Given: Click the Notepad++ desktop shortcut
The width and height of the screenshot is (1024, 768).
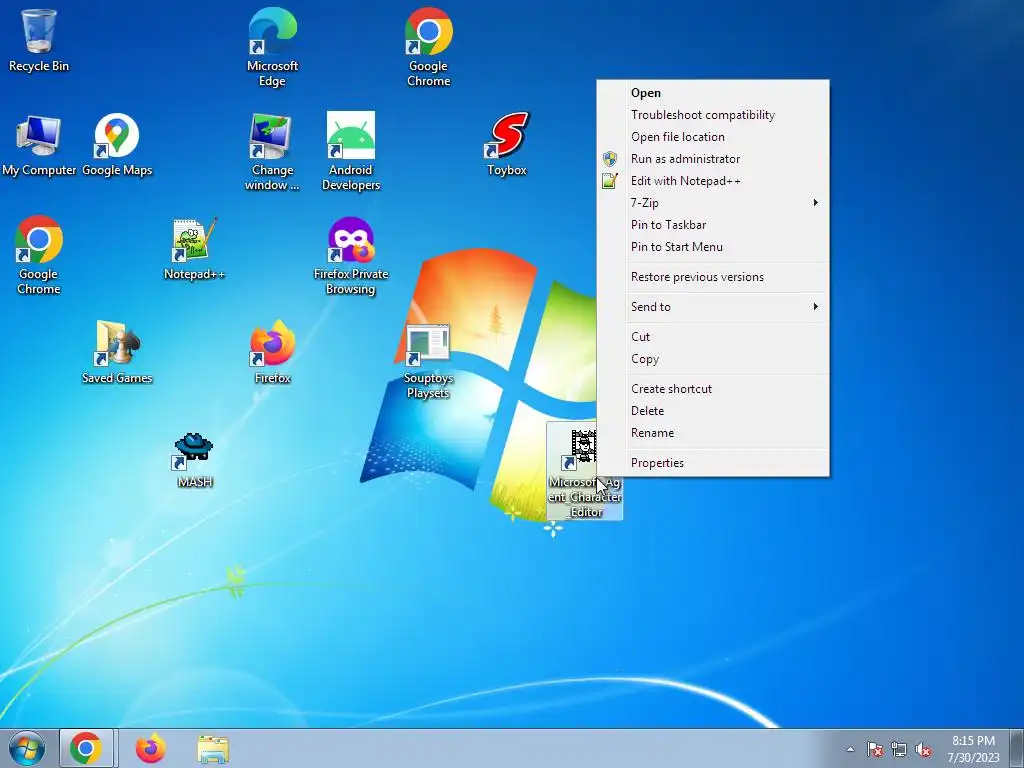Looking at the screenshot, I should pos(194,249).
